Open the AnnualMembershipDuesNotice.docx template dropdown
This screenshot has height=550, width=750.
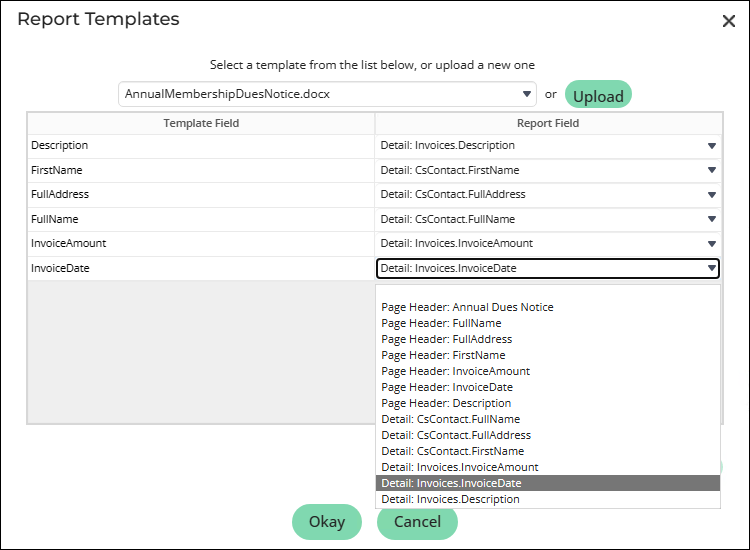327,94
